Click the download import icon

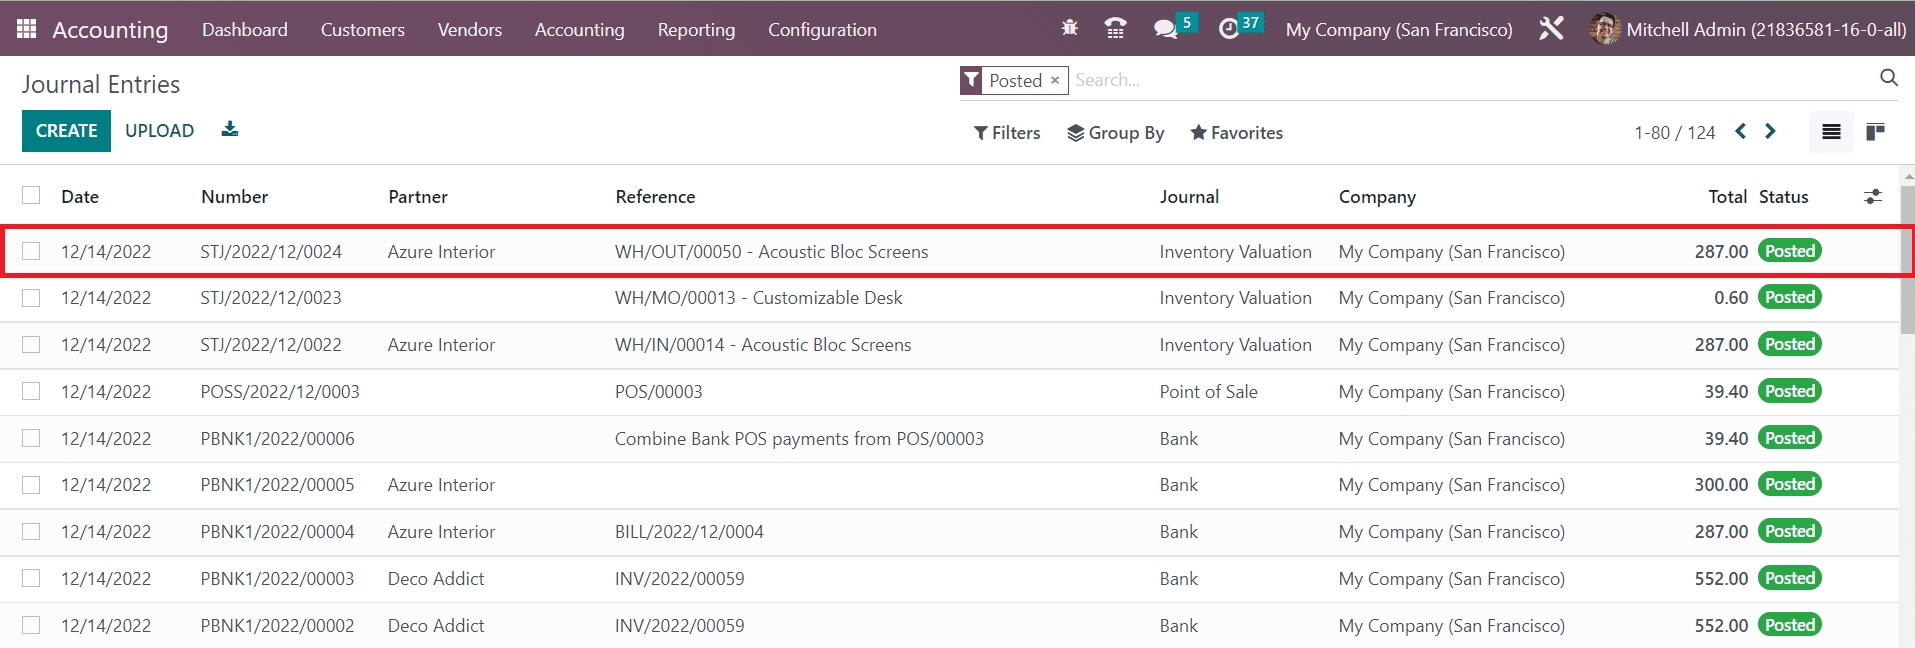click(x=230, y=130)
